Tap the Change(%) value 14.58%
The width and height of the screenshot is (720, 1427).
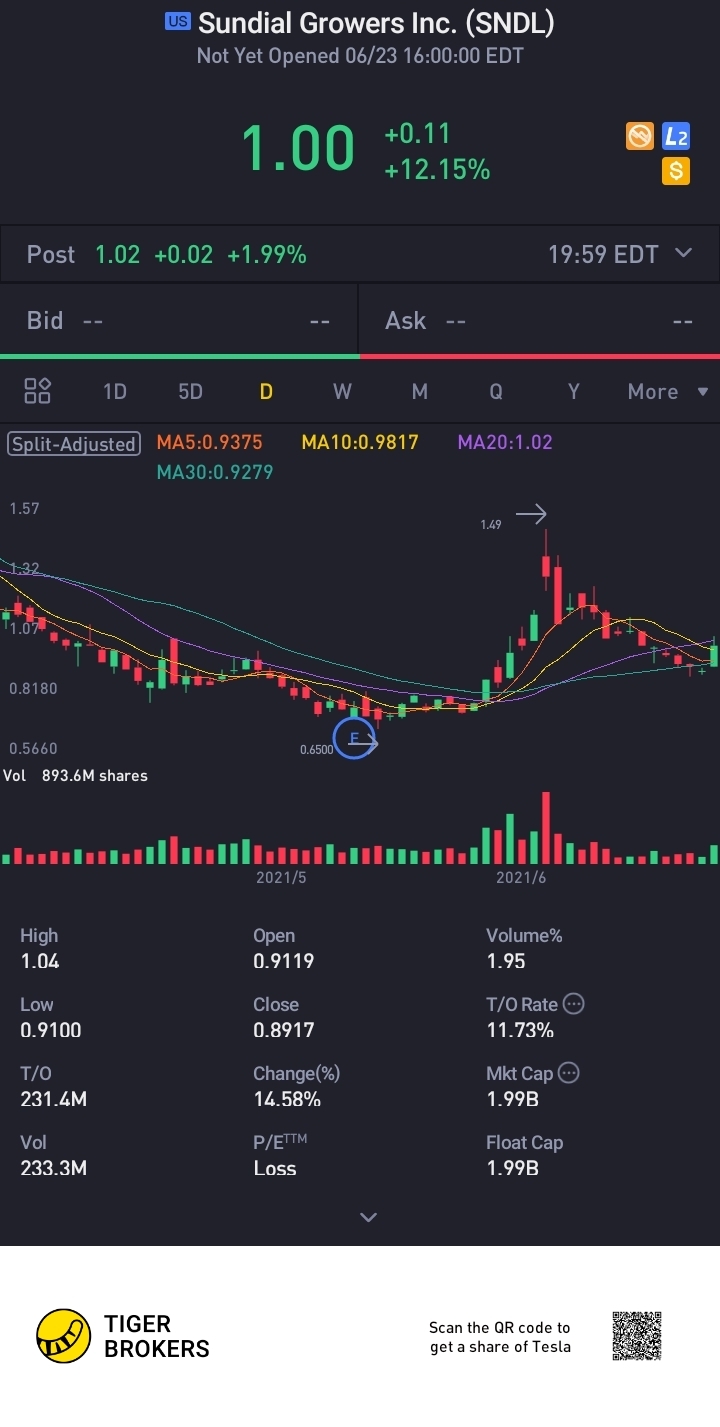(287, 1099)
